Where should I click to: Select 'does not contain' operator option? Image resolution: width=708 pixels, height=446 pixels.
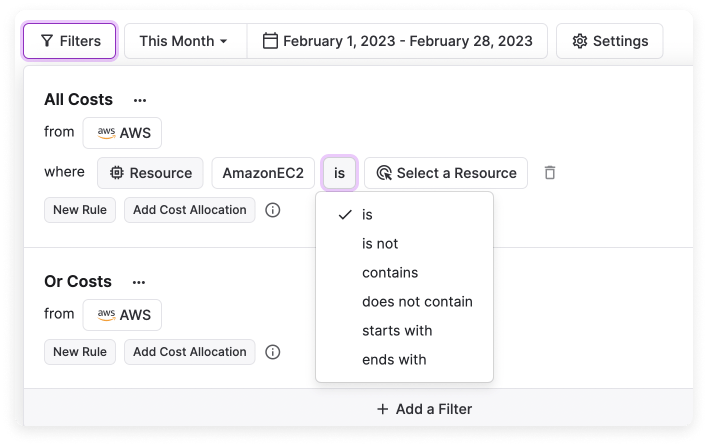tap(417, 301)
